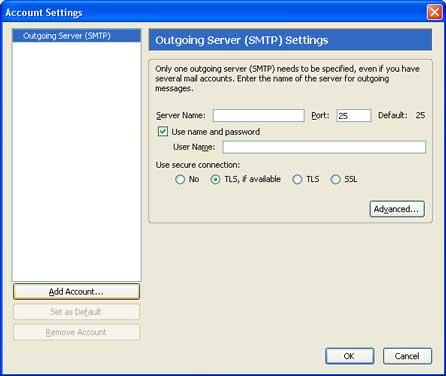The height and width of the screenshot is (376, 446).
Task: Select Outgoing Server (SMTP) in the account list
Action: pyautogui.click(x=77, y=36)
